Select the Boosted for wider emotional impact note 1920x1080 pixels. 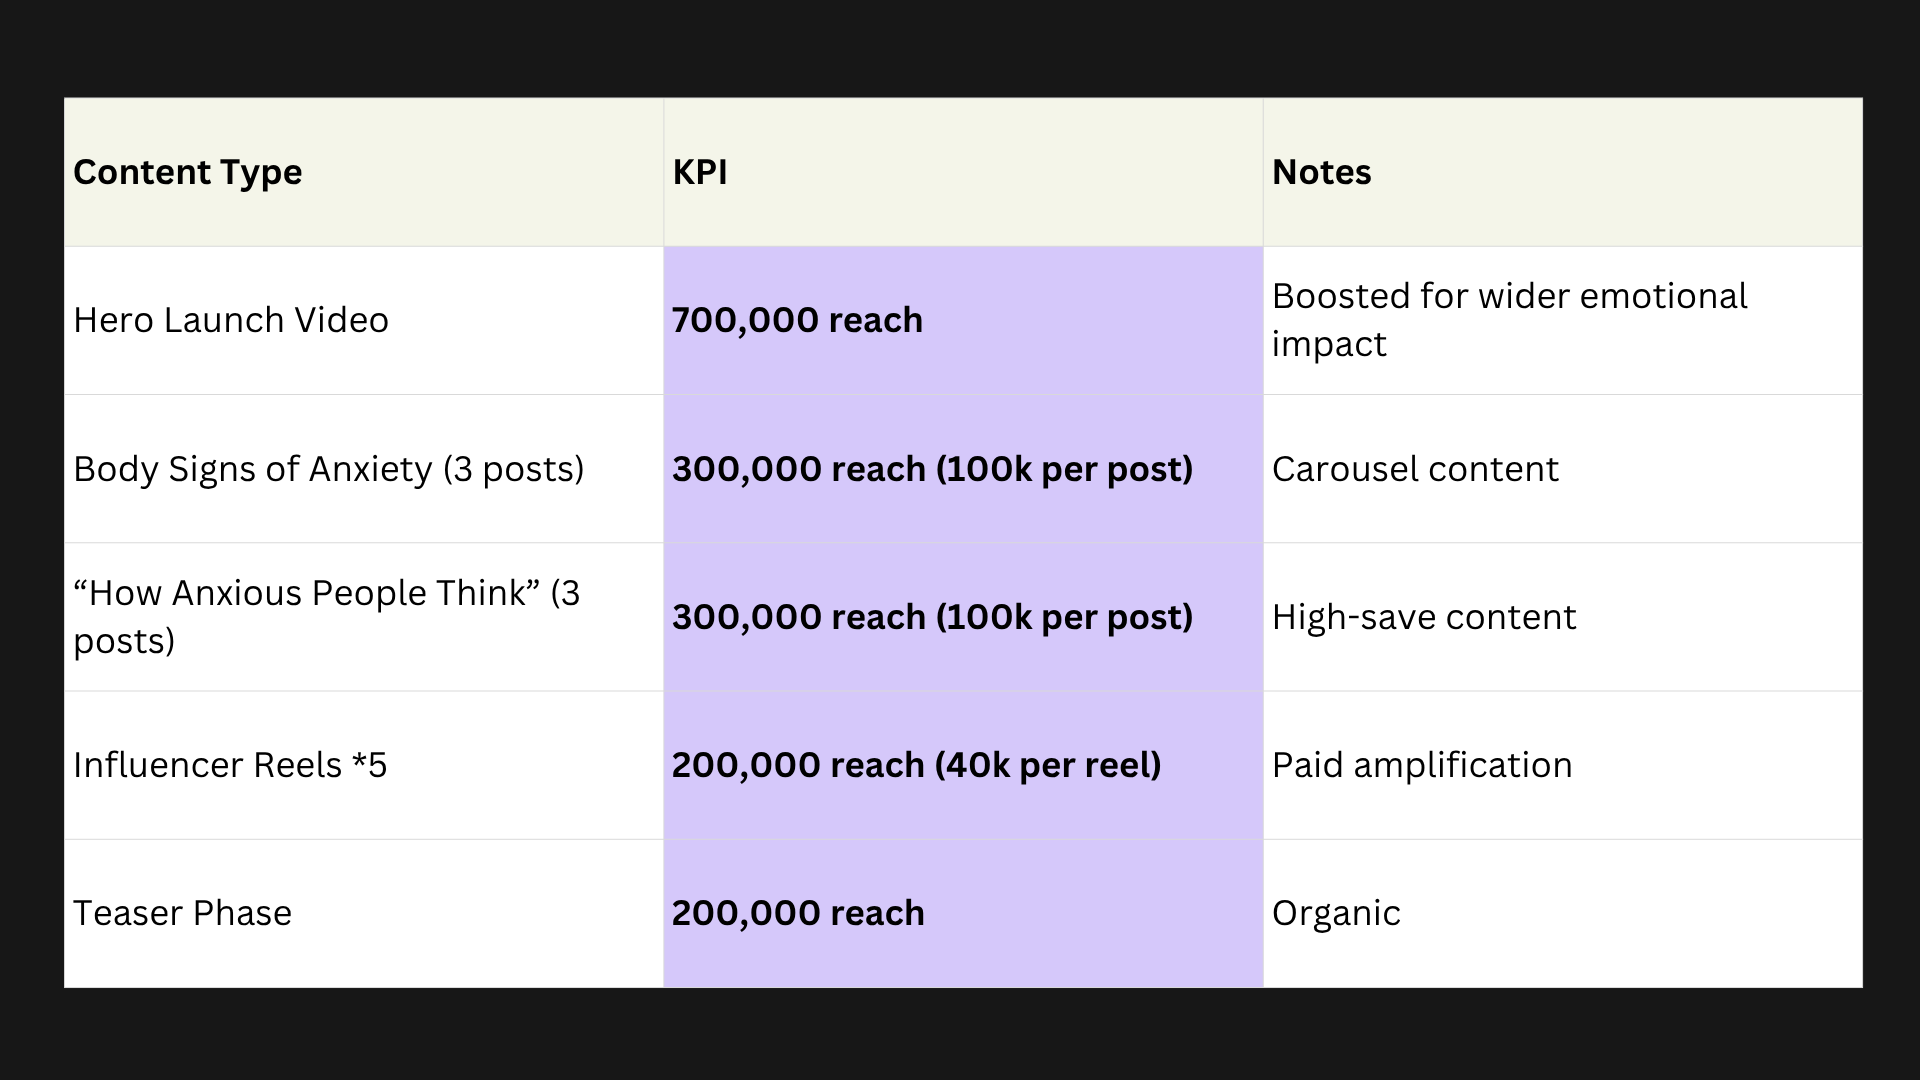coord(1562,320)
